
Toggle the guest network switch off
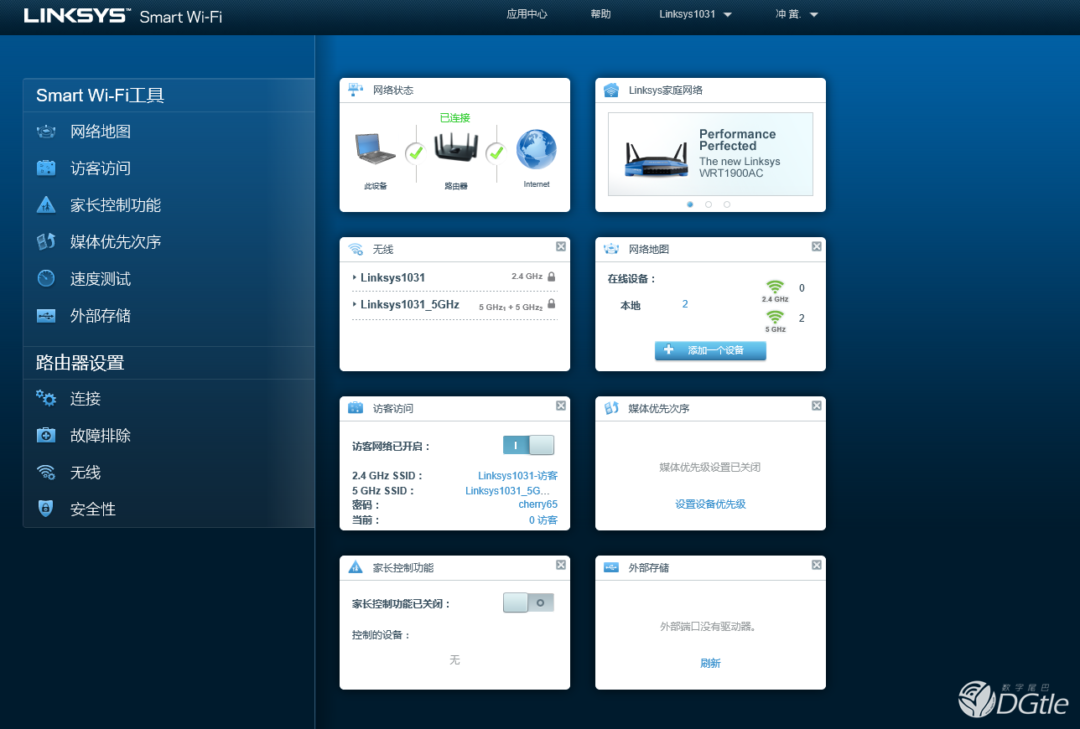pyautogui.click(x=528, y=445)
